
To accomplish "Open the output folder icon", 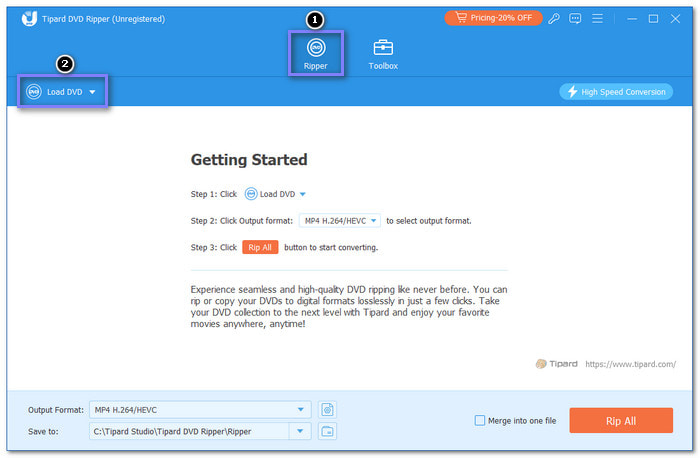I will (328, 431).
